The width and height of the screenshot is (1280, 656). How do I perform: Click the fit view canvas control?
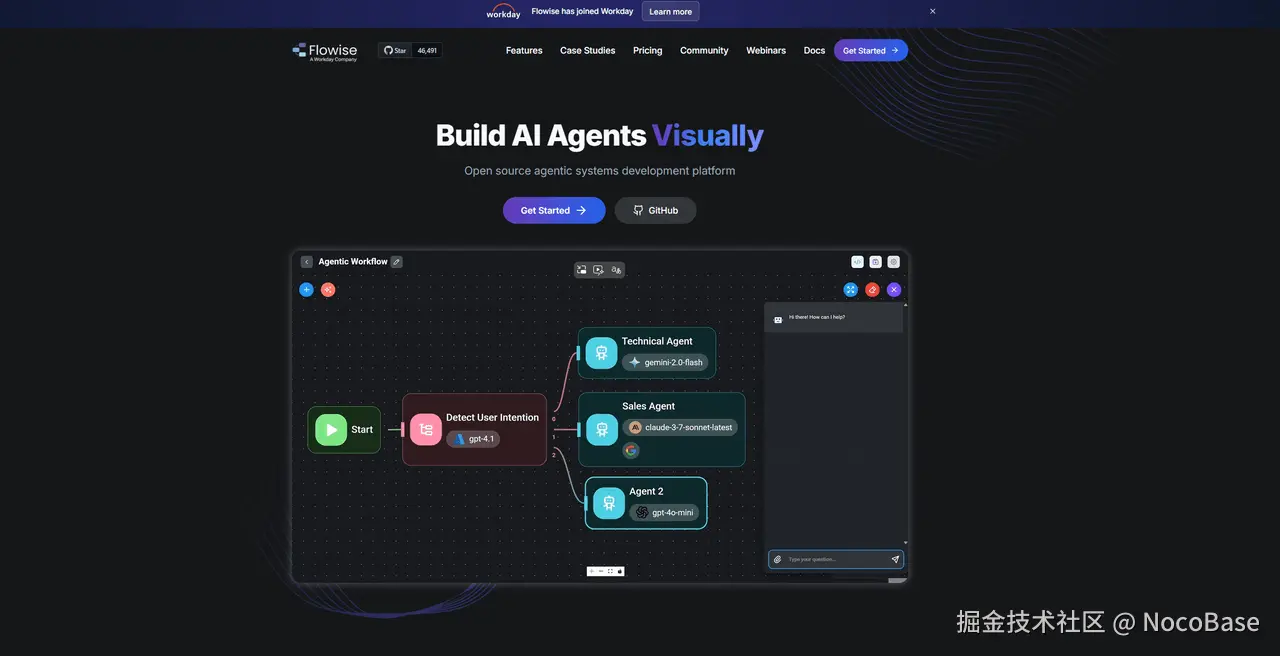(x=610, y=571)
